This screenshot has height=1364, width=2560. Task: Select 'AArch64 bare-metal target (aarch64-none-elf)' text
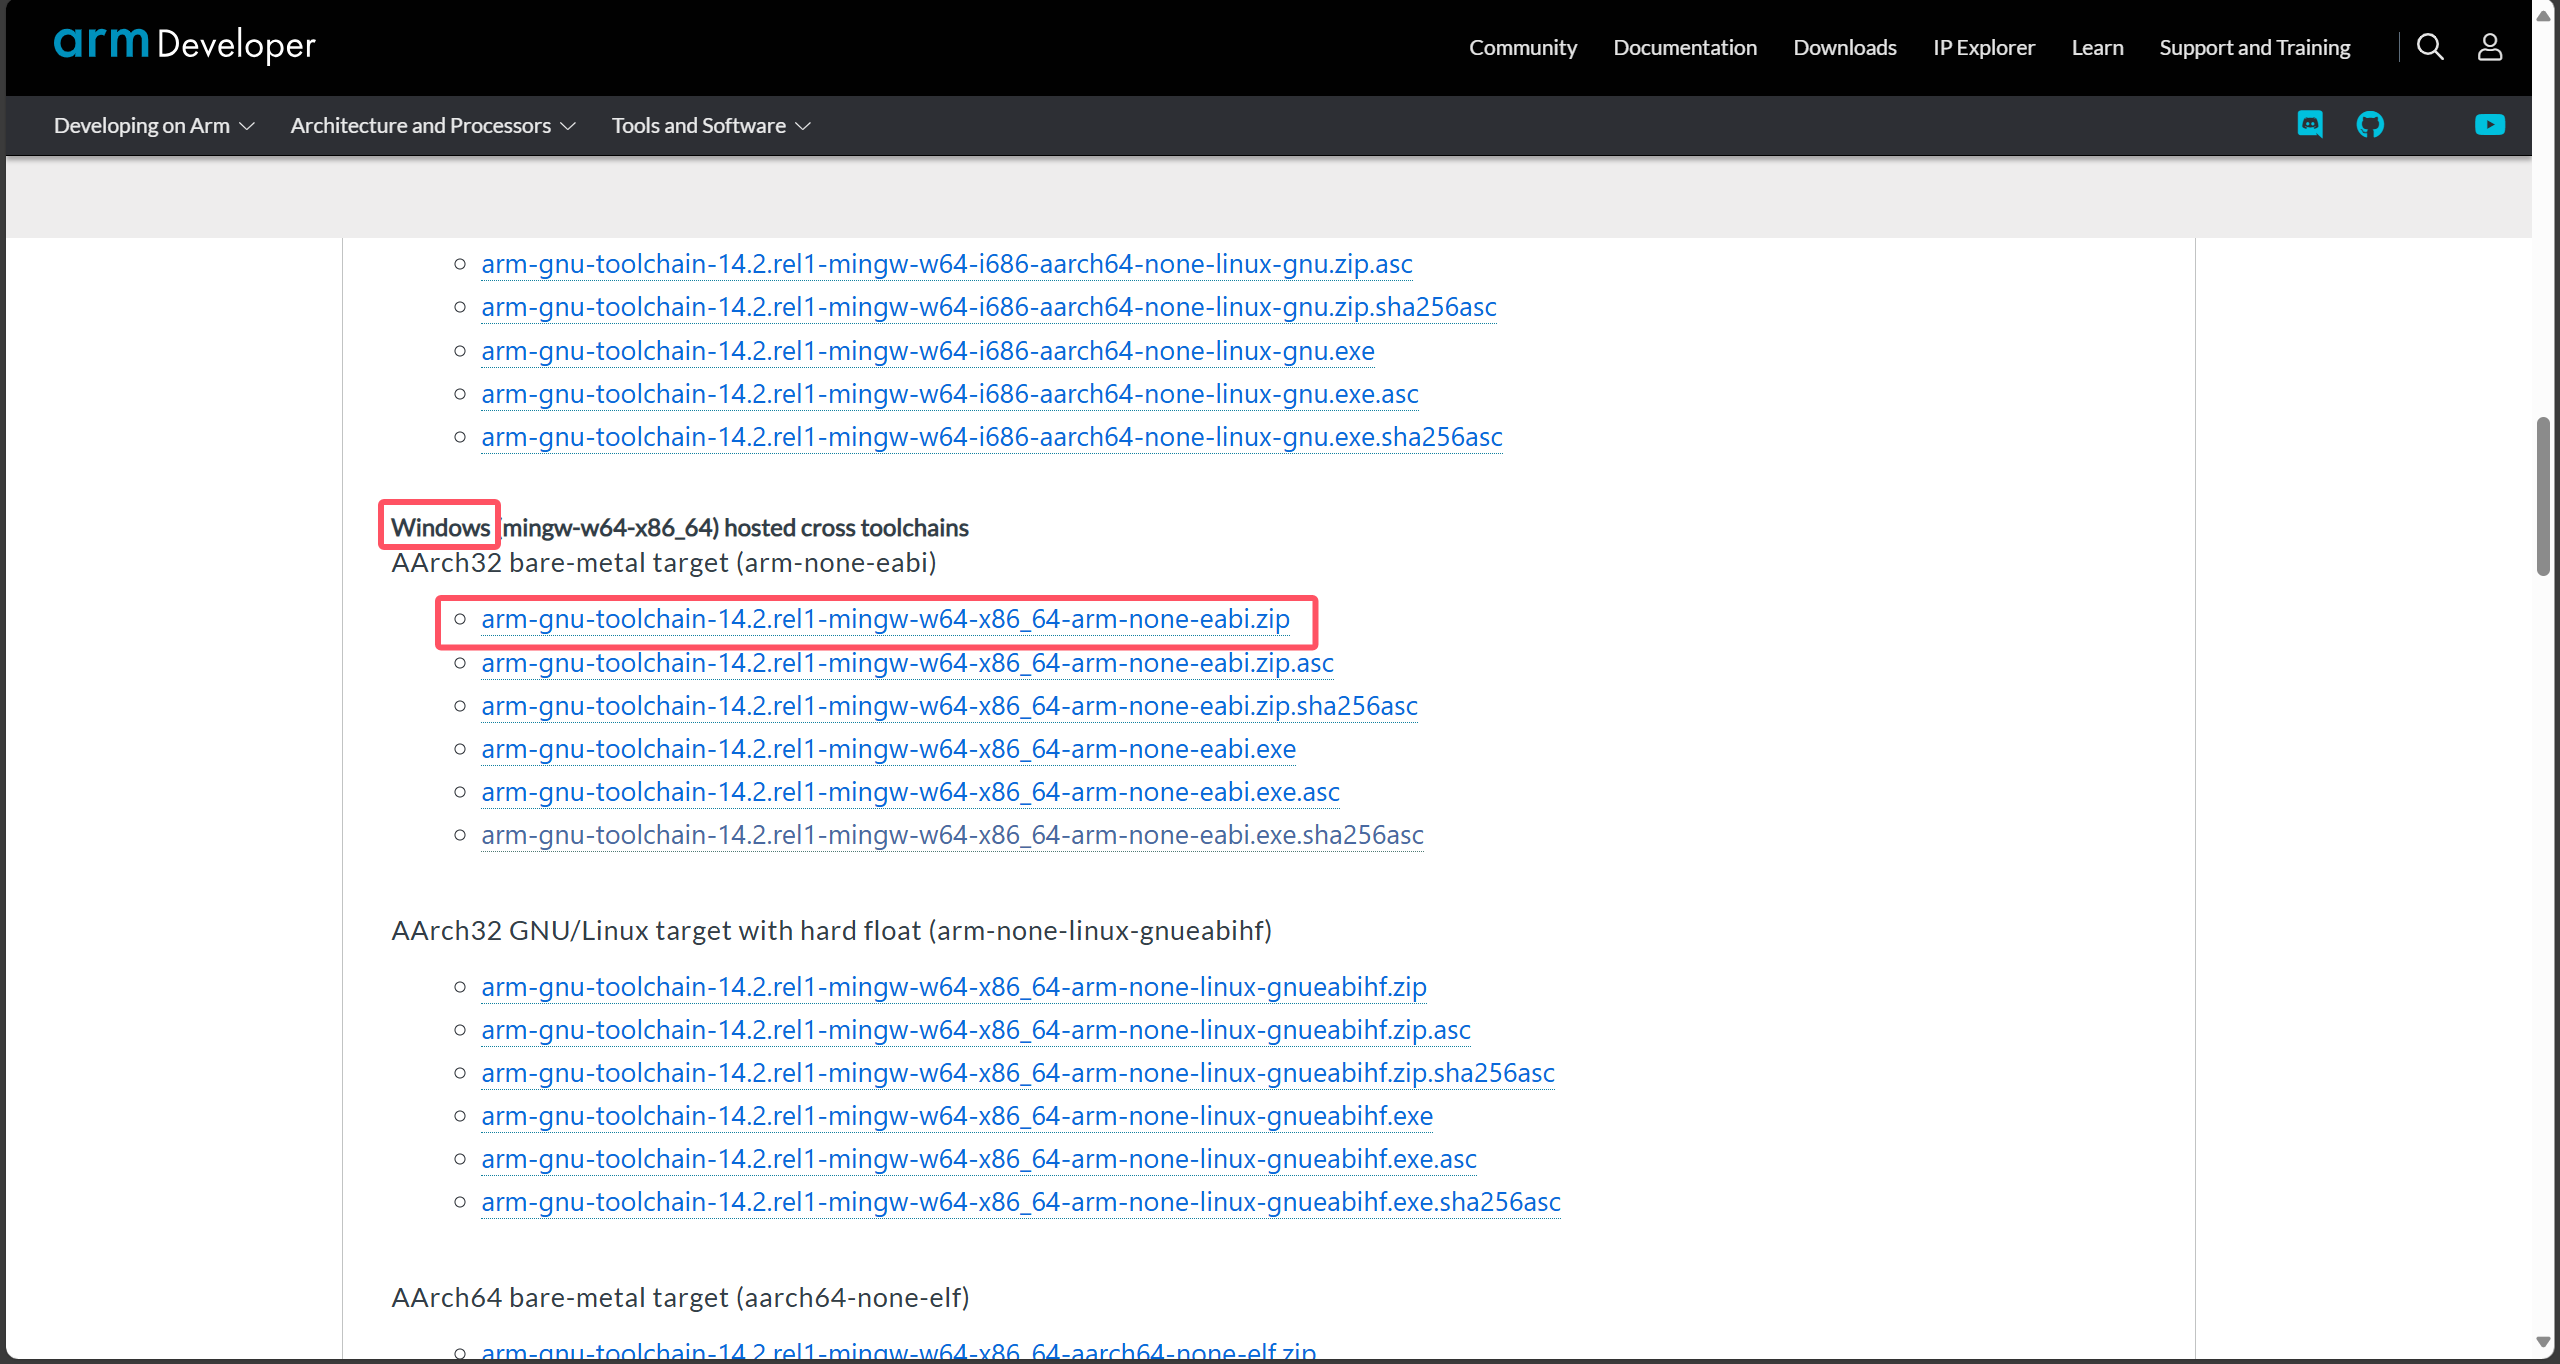pos(681,1298)
